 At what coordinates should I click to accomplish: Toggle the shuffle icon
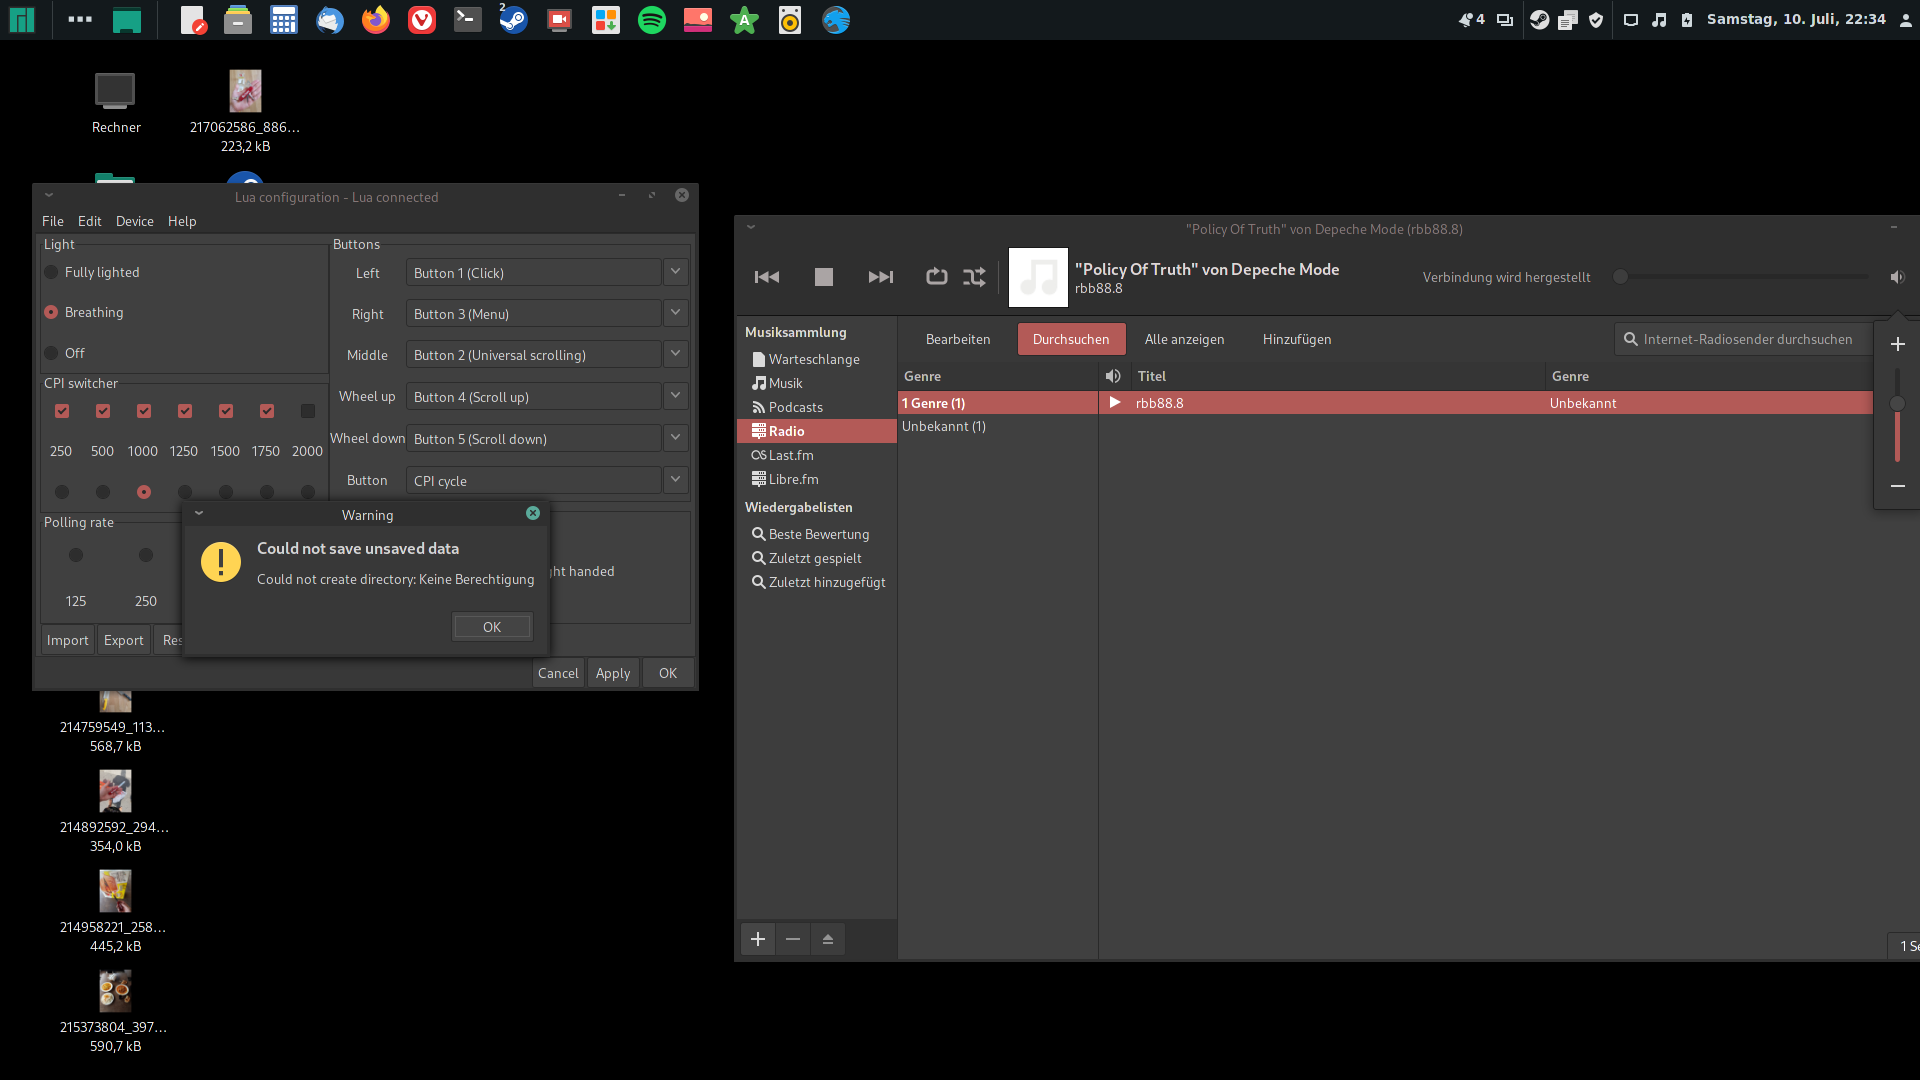tap(974, 277)
